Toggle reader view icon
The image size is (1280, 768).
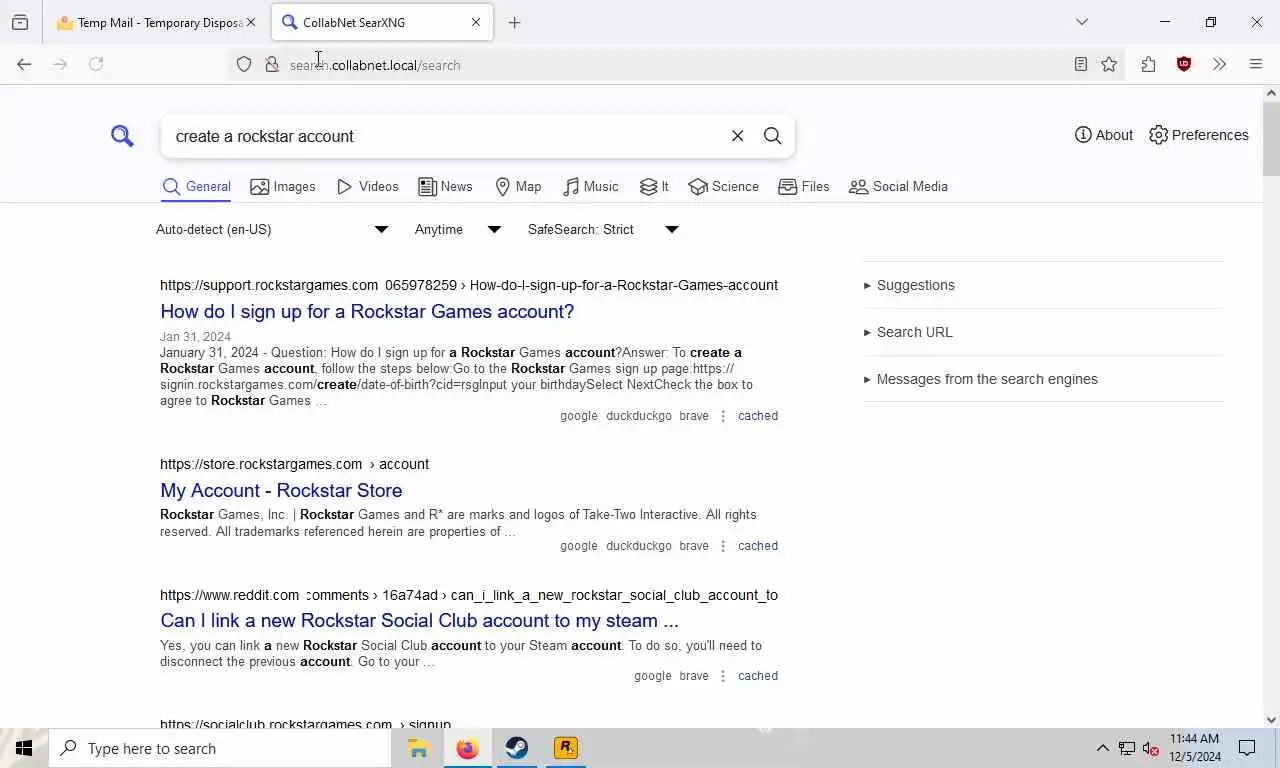(1081, 64)
